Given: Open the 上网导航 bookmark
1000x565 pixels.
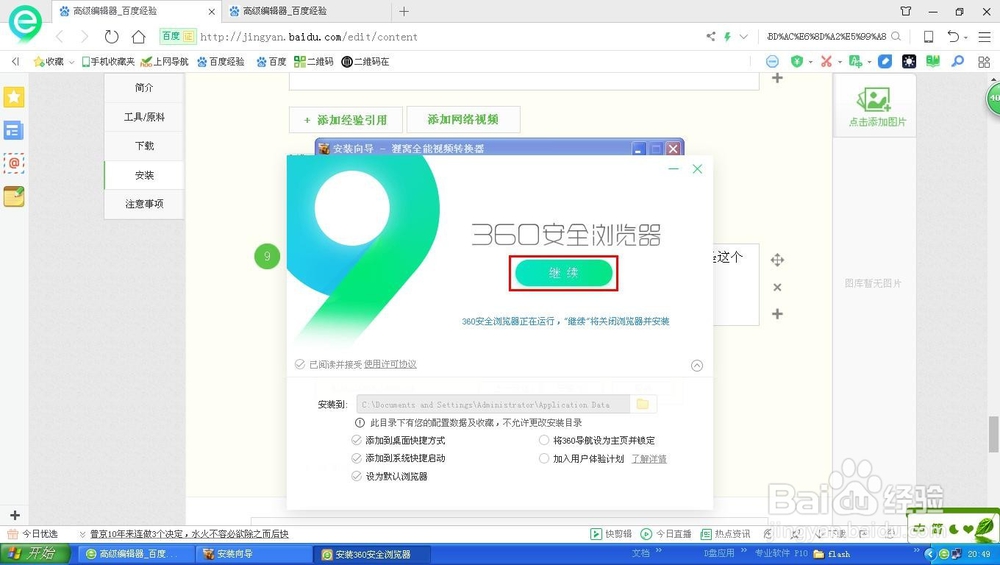Looking at the screenshot, I should 165,61.
